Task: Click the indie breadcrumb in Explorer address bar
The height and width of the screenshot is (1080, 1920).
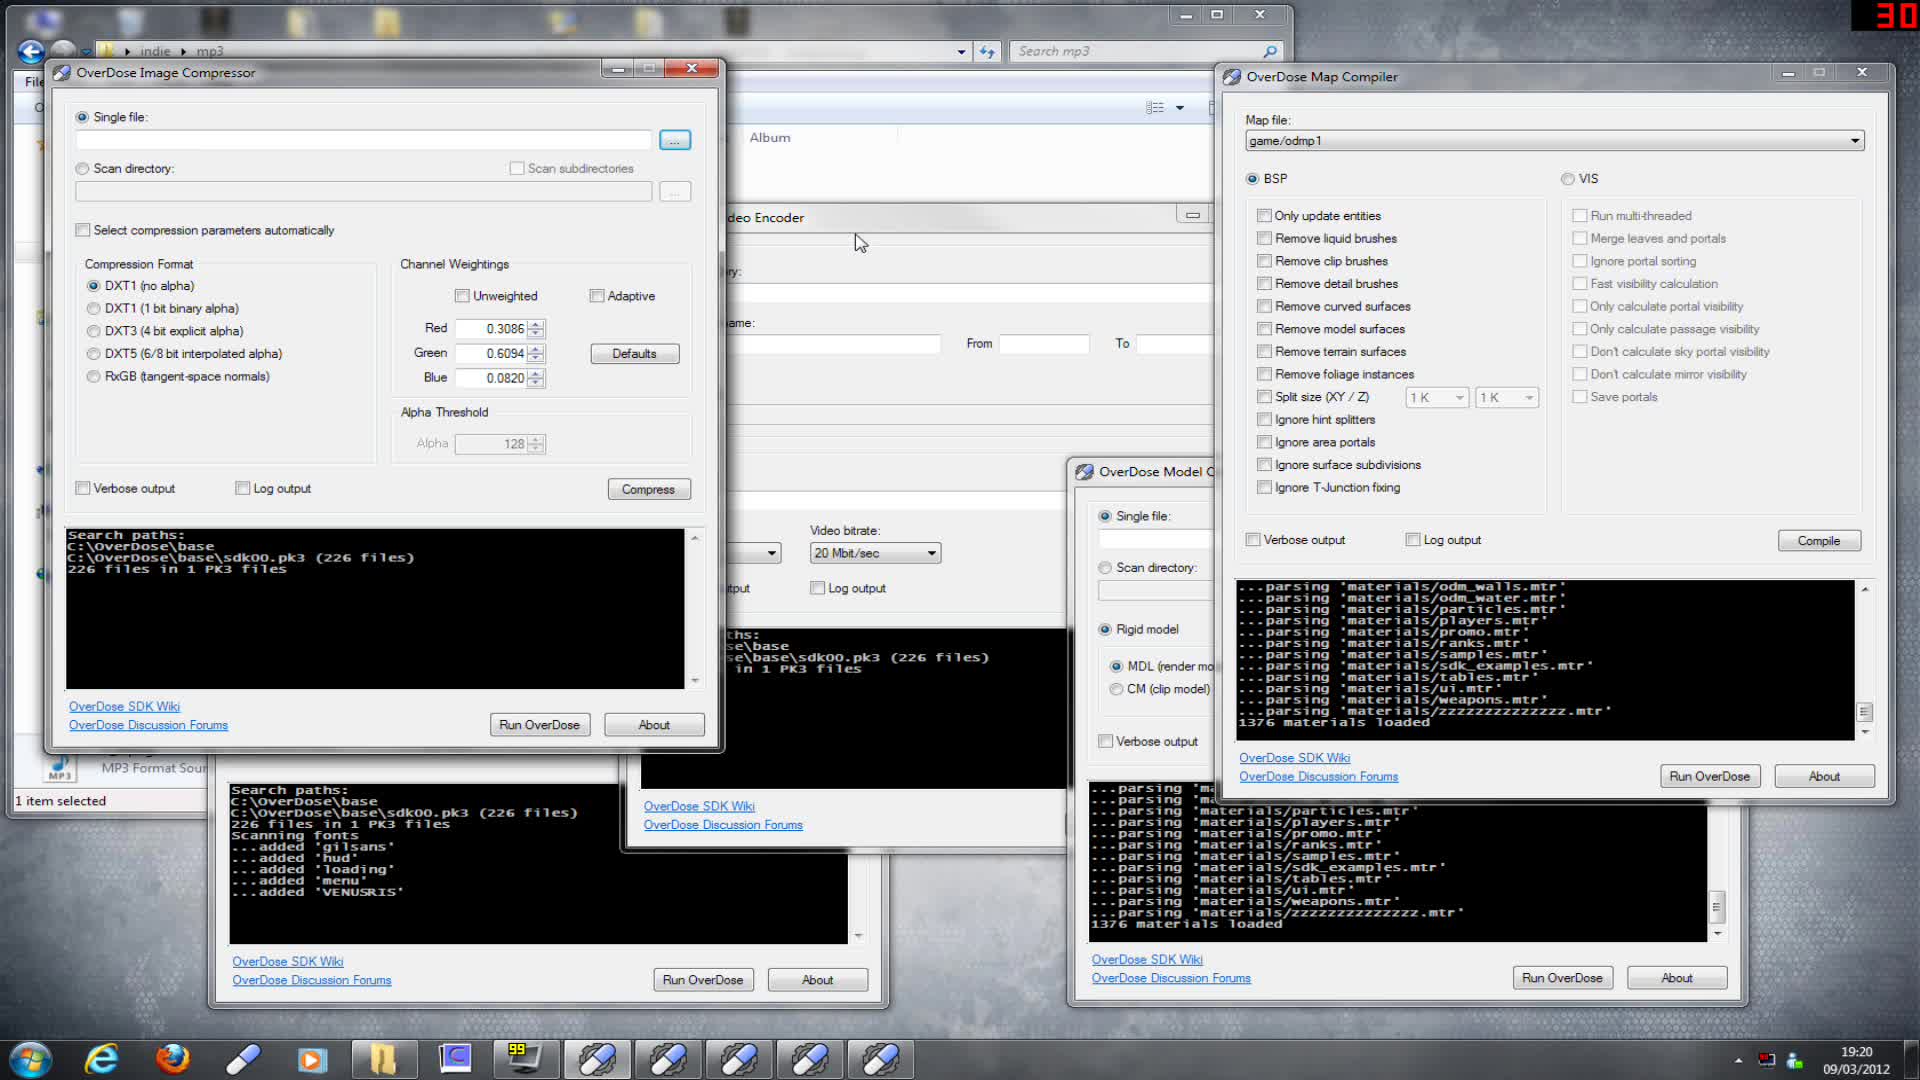Action: click(x=155, y=51)
